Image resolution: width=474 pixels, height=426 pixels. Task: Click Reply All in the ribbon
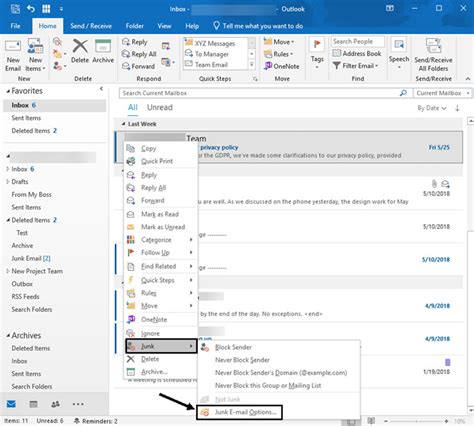(x=139, y=54)
